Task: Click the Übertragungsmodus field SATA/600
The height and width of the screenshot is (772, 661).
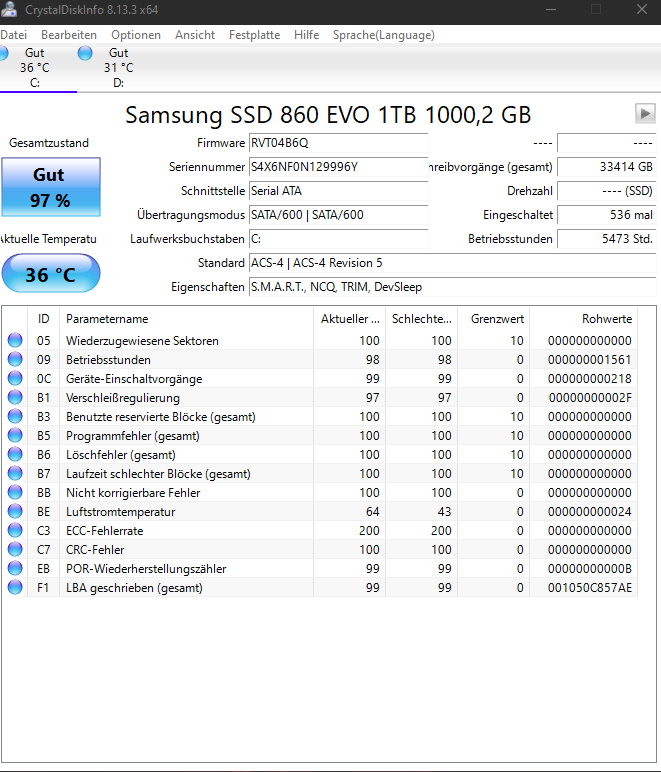Action: click(339, 215)
